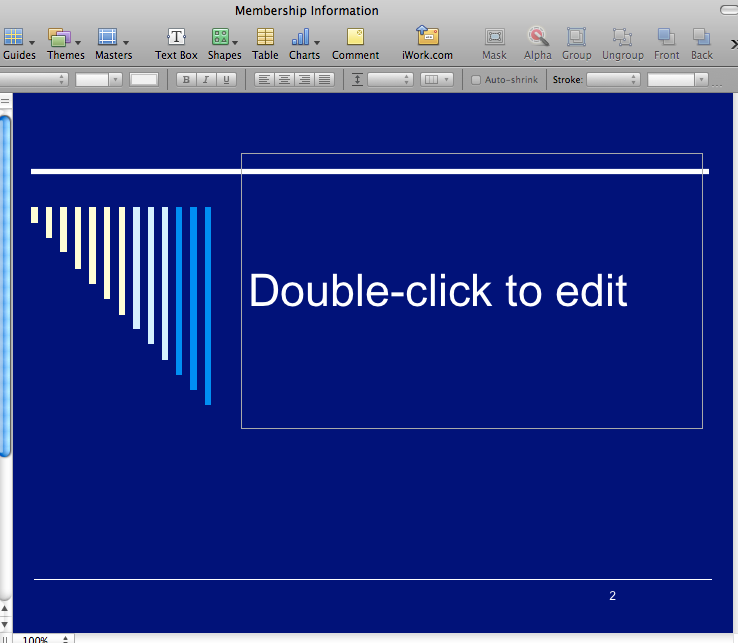Screen dimensions: 738x643
Task: Insert a new Text Box
Action: (176, 43)
